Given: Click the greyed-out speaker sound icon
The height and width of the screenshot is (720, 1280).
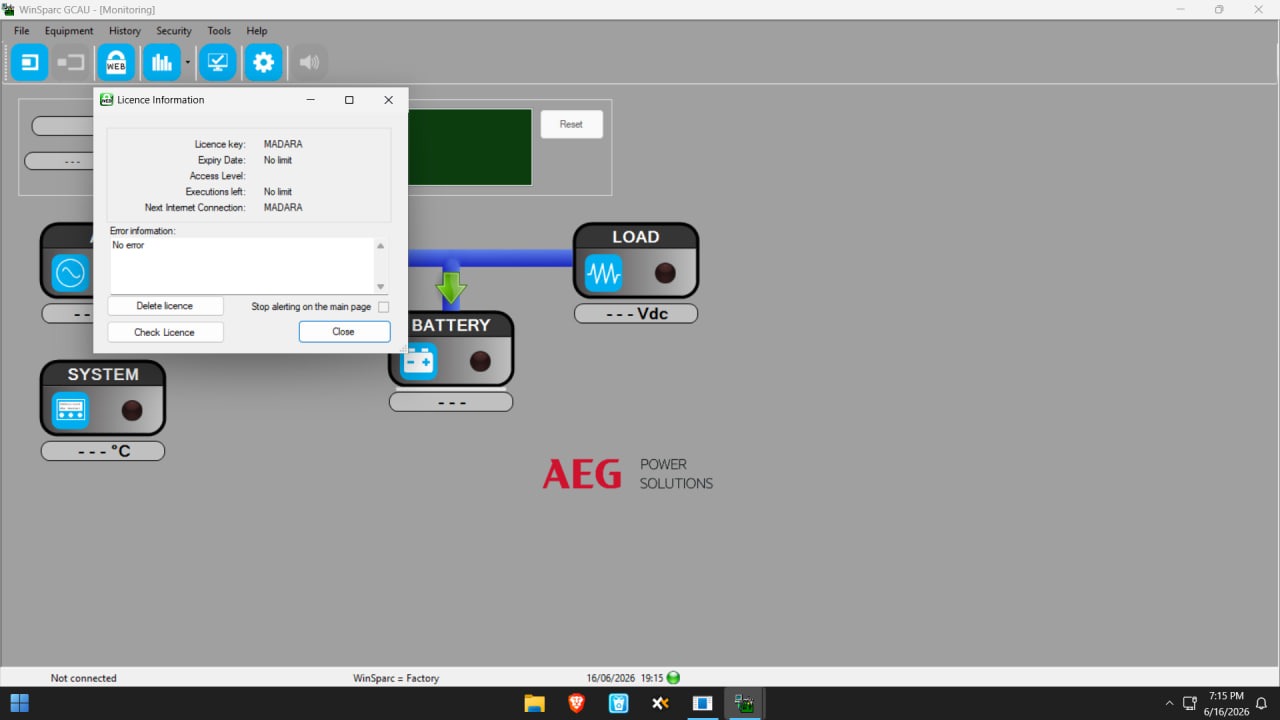Looking at the screenshot, I should click(x=309, y=63).
